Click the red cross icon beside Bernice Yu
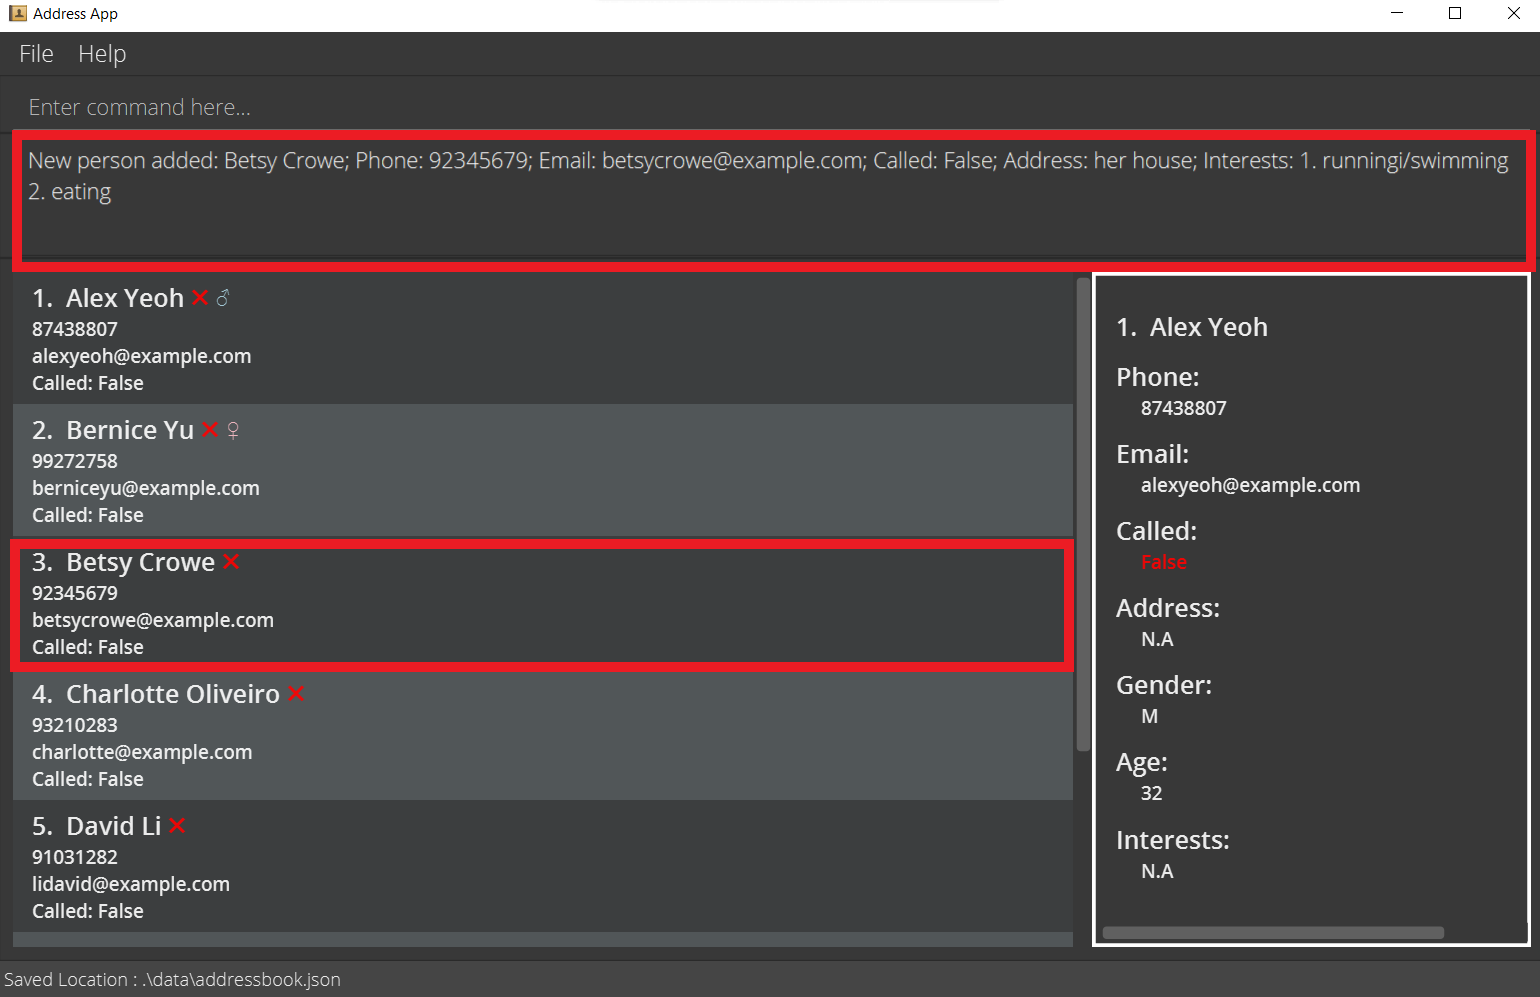1540x997 pixels. pyautogui.click(x=209, y=430)
